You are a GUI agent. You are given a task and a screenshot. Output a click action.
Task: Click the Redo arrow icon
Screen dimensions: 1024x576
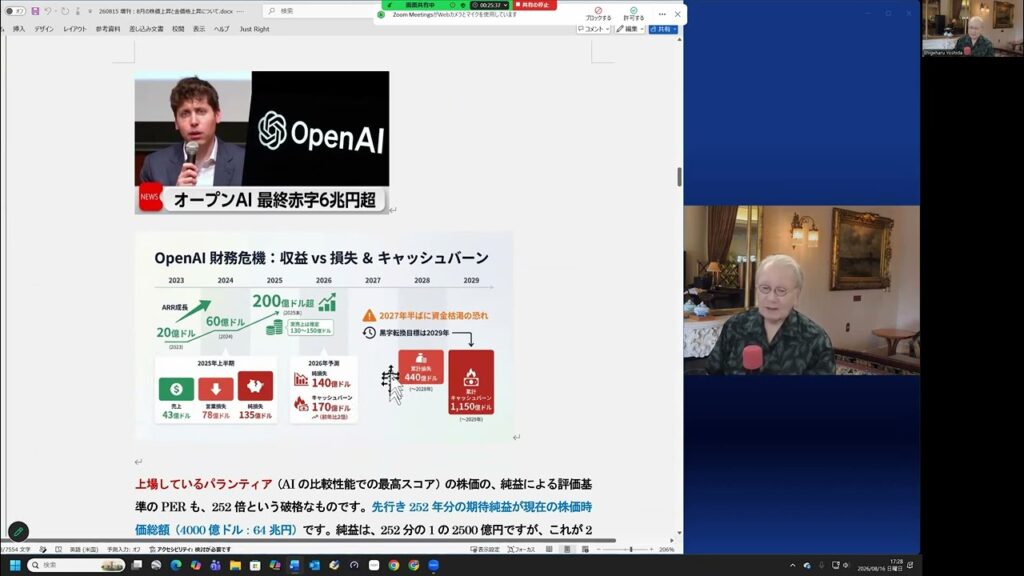[64, 11]
